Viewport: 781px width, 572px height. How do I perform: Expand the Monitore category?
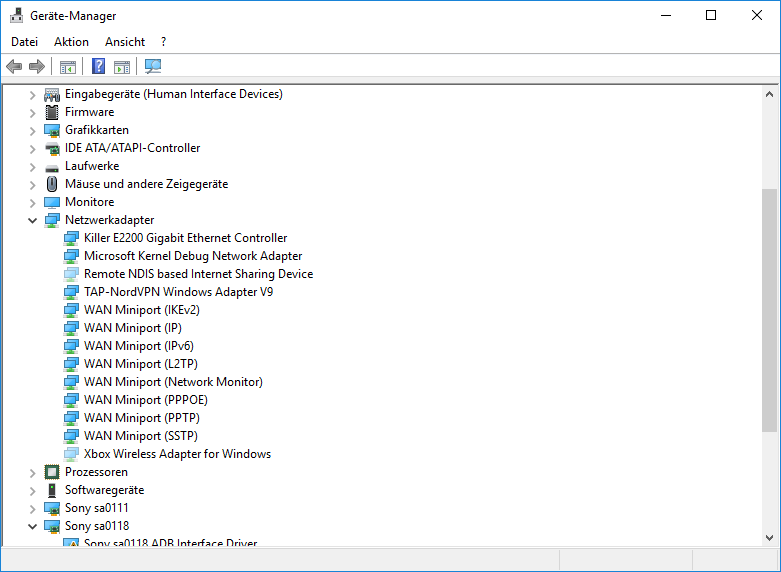[x=32, y=203]
